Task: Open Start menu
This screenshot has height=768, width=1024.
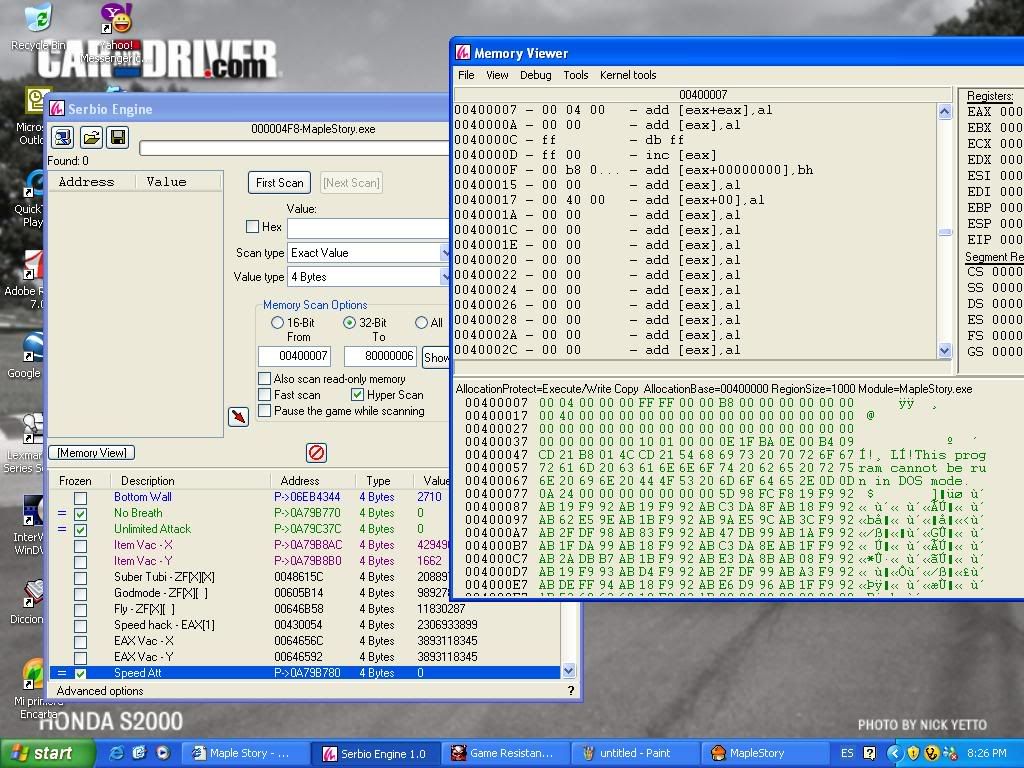Action: tap(47, 753)
